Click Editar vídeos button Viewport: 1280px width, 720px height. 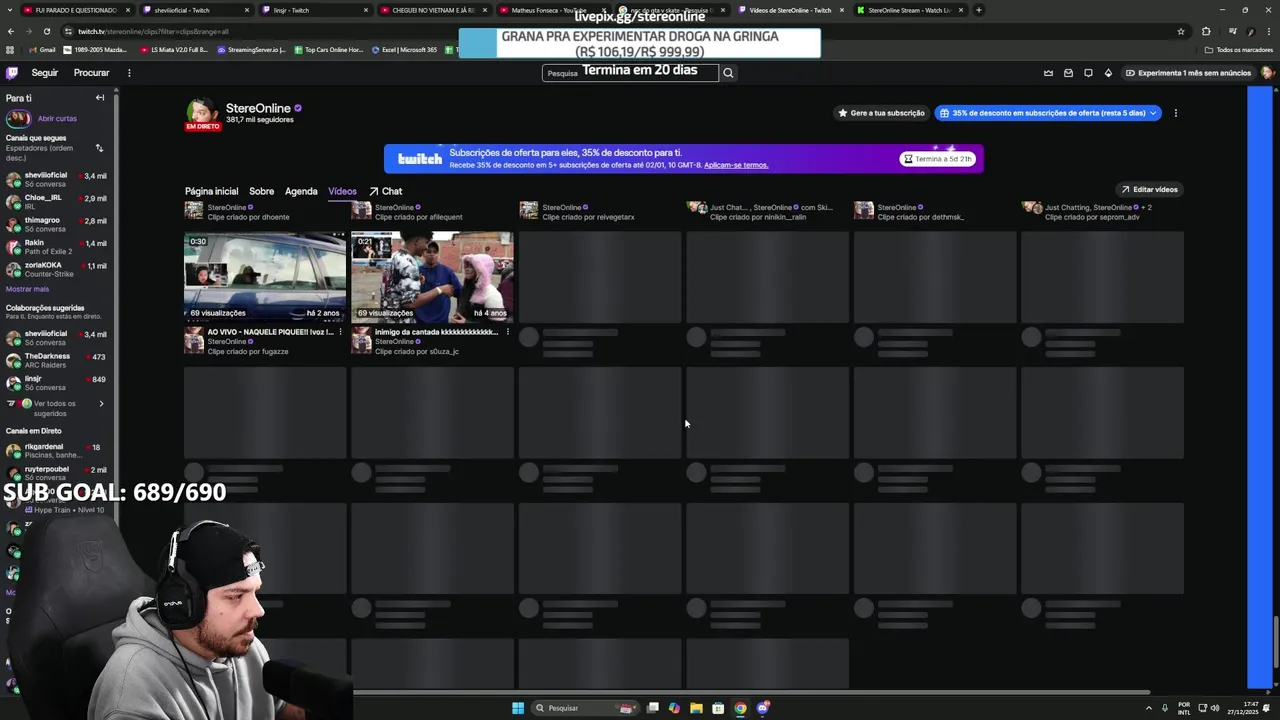click(x=1149, y=189)
